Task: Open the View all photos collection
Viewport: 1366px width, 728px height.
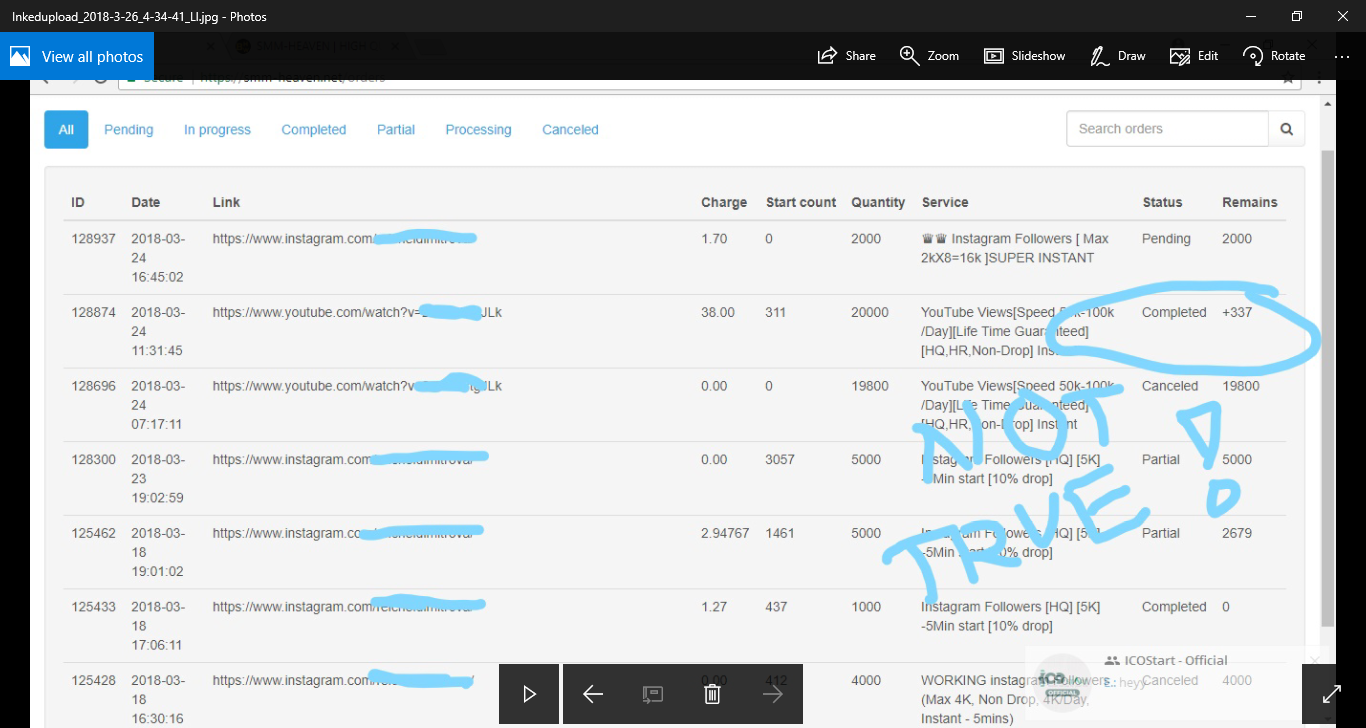Action: (75, 56)
